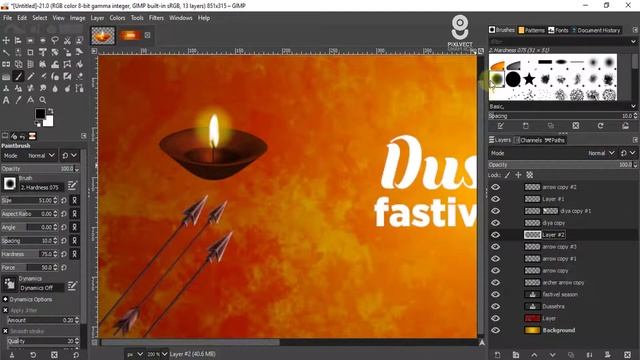The image size is (640, 360).
Task: Select the Crop tool
Action: [30, 52]
